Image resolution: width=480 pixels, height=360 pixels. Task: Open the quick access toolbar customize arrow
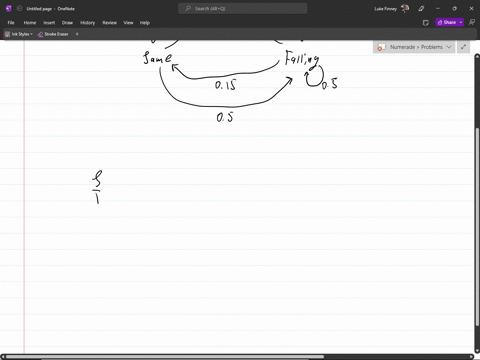click(77, 34)
